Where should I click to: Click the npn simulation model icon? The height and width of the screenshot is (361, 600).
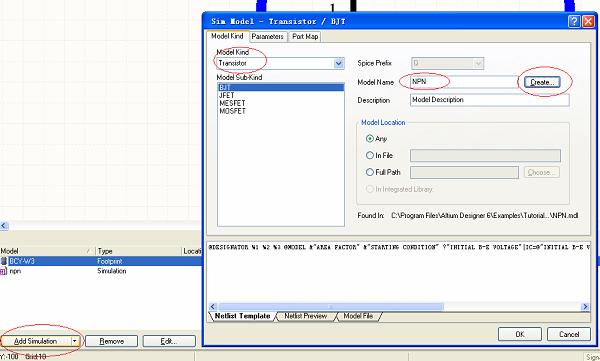point(3,271)
